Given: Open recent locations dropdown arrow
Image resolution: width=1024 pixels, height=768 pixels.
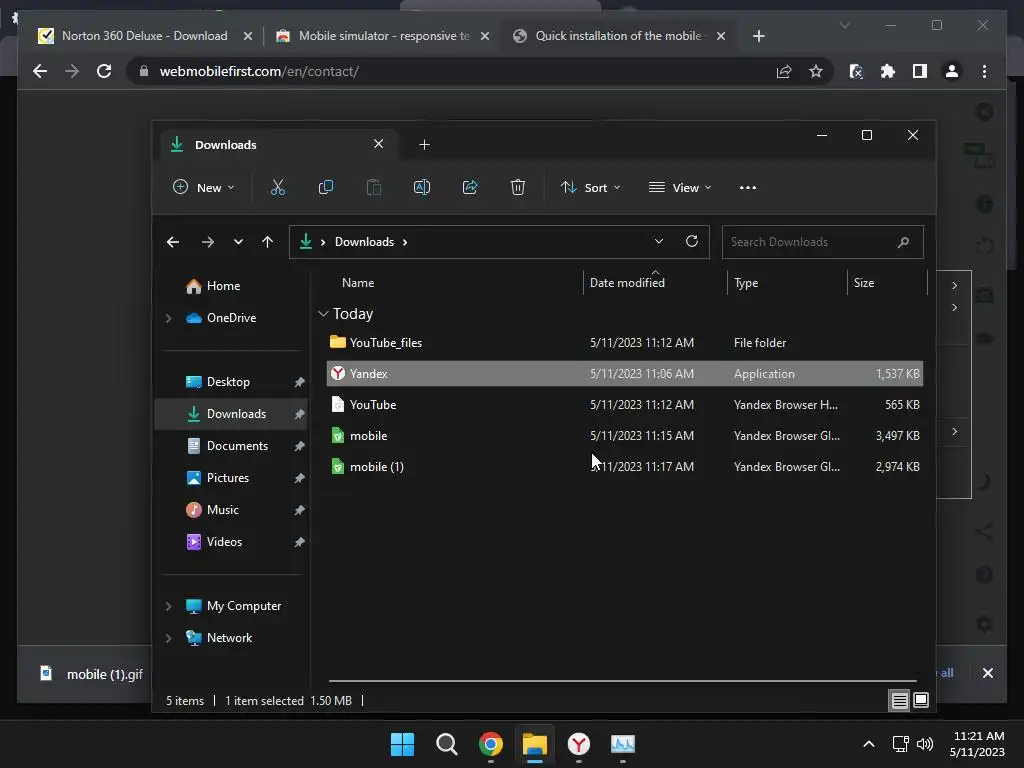Looking at the screenshot, I should click(x=238, y=242).
